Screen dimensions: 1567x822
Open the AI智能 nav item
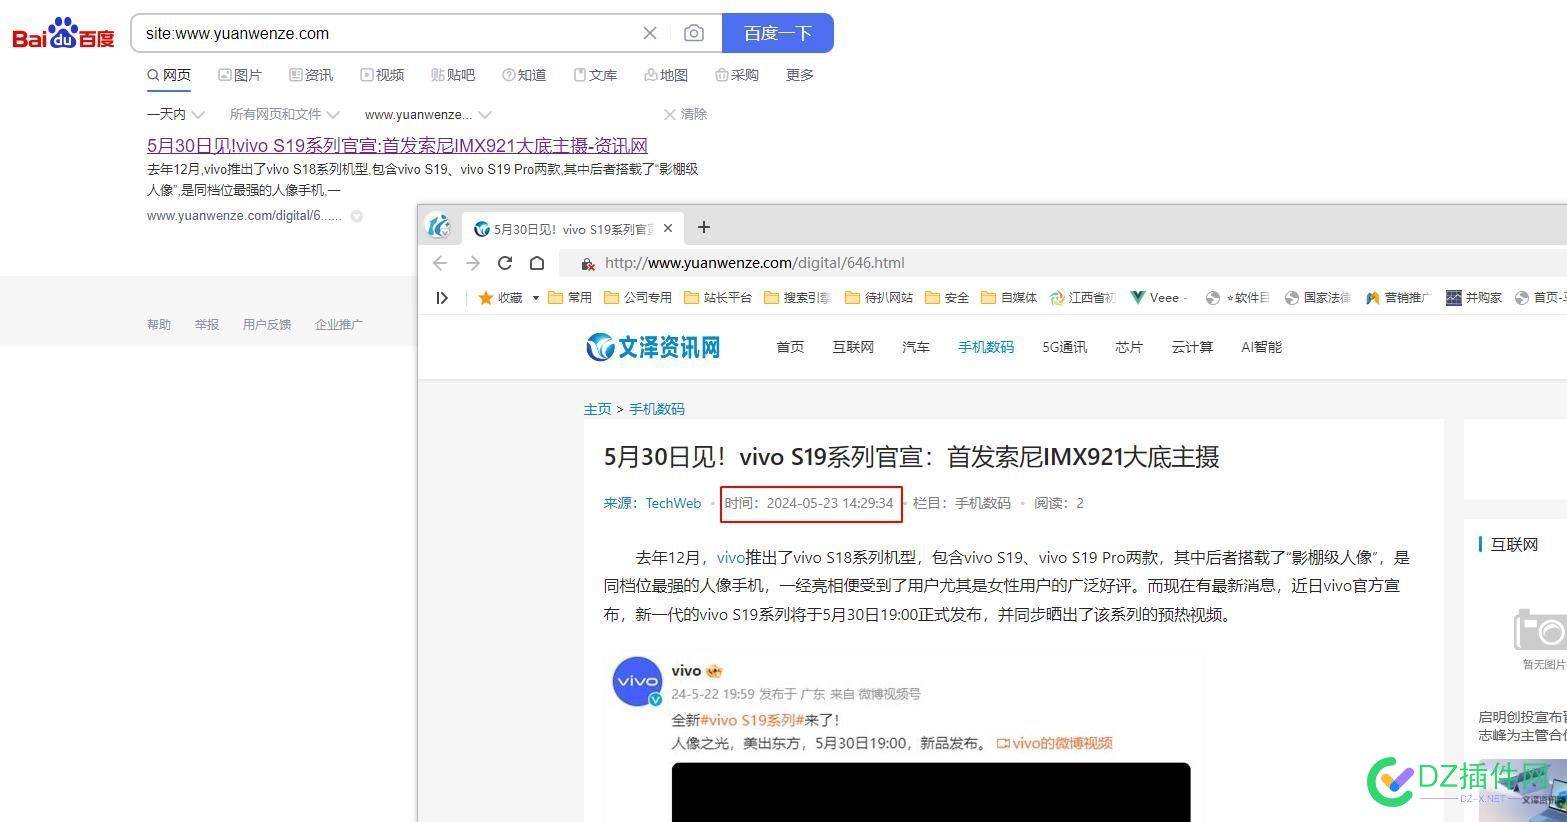click(1262, 347)
